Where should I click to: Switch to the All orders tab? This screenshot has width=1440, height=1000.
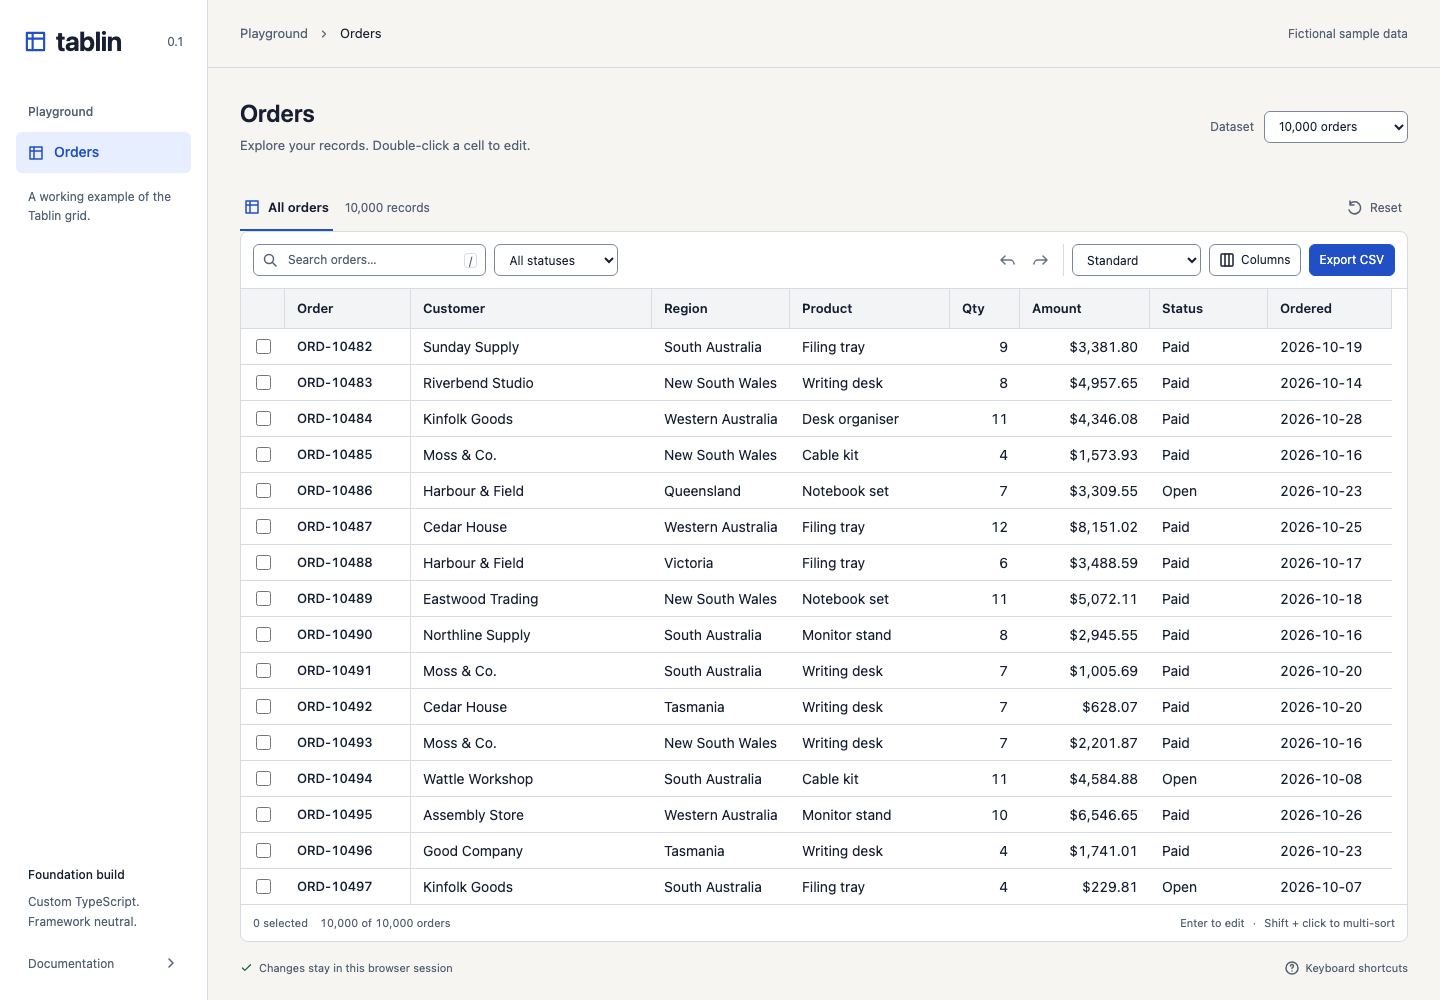coord(286,208)
